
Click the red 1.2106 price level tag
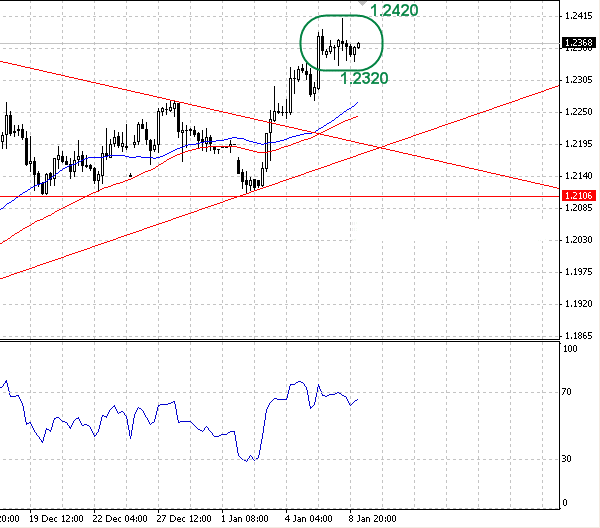click(x=579, y=196)
